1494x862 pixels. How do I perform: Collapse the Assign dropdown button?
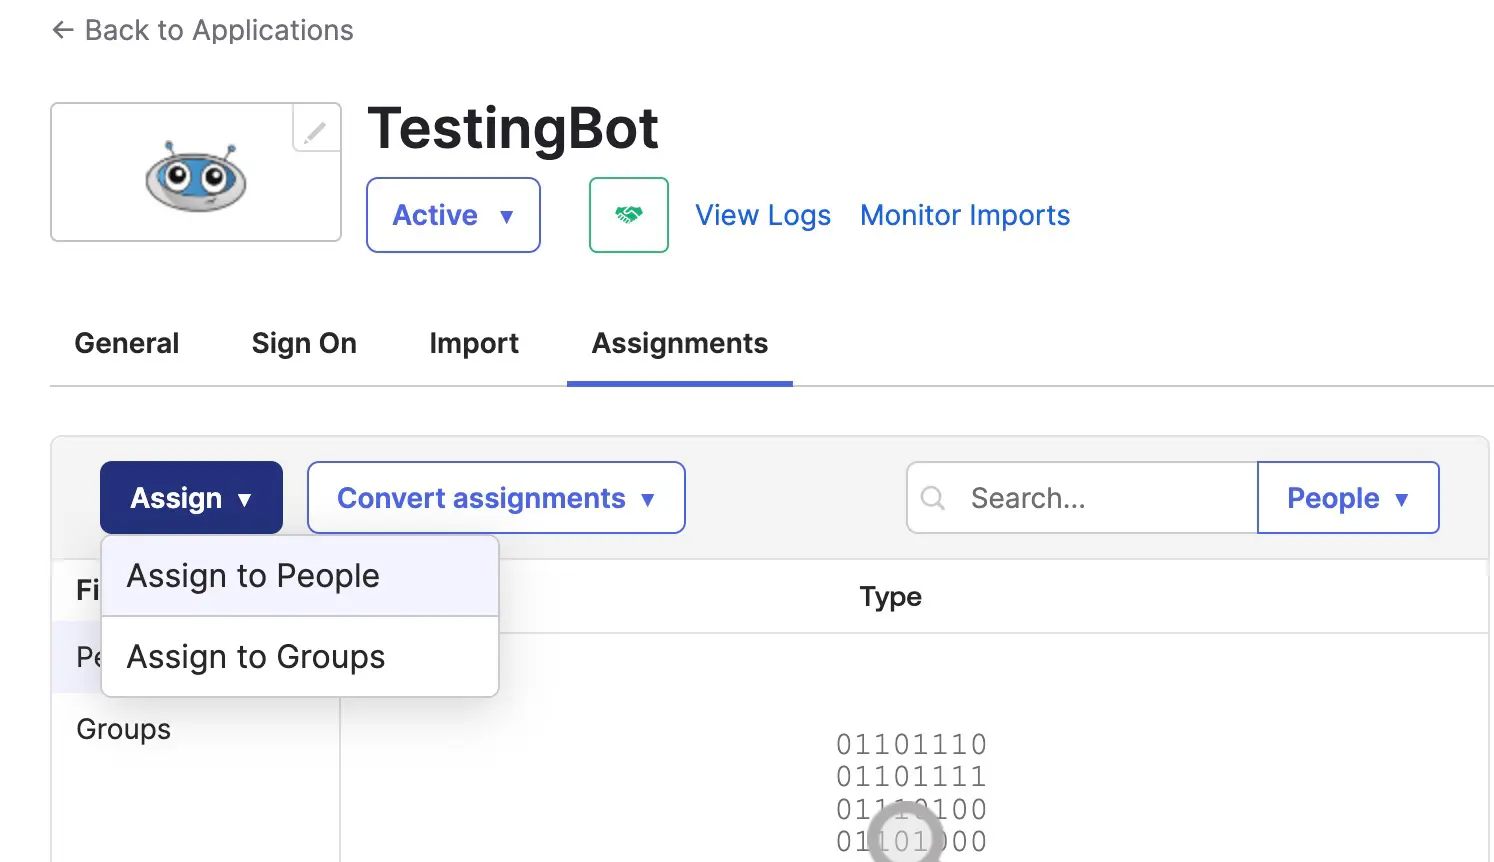(191, 497)
